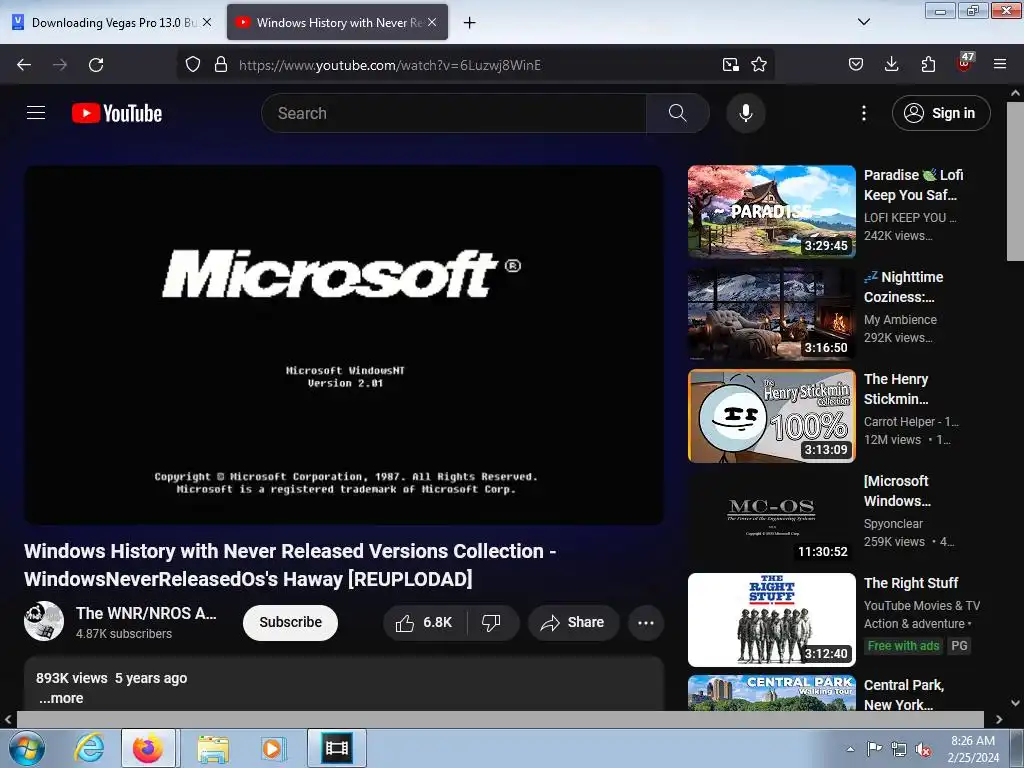Expand the list all tabs dropdown
Viewport: 1024px width, 768px height.
click(863, 22)
